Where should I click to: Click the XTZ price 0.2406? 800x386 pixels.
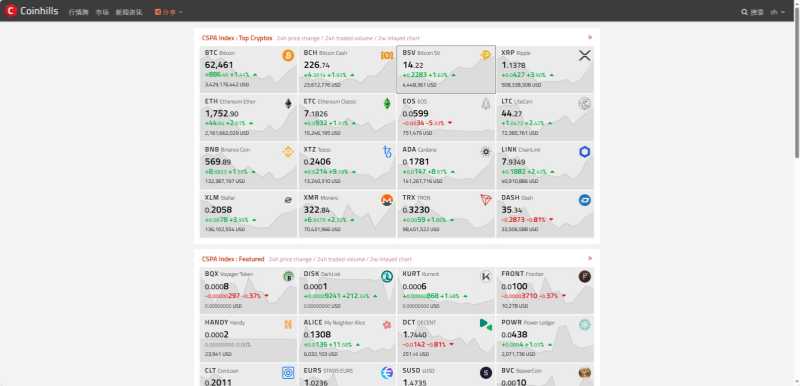[317, 162]
